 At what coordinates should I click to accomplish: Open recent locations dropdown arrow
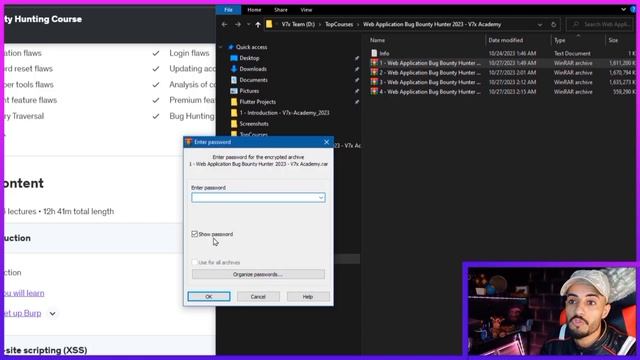pos(248,24)
